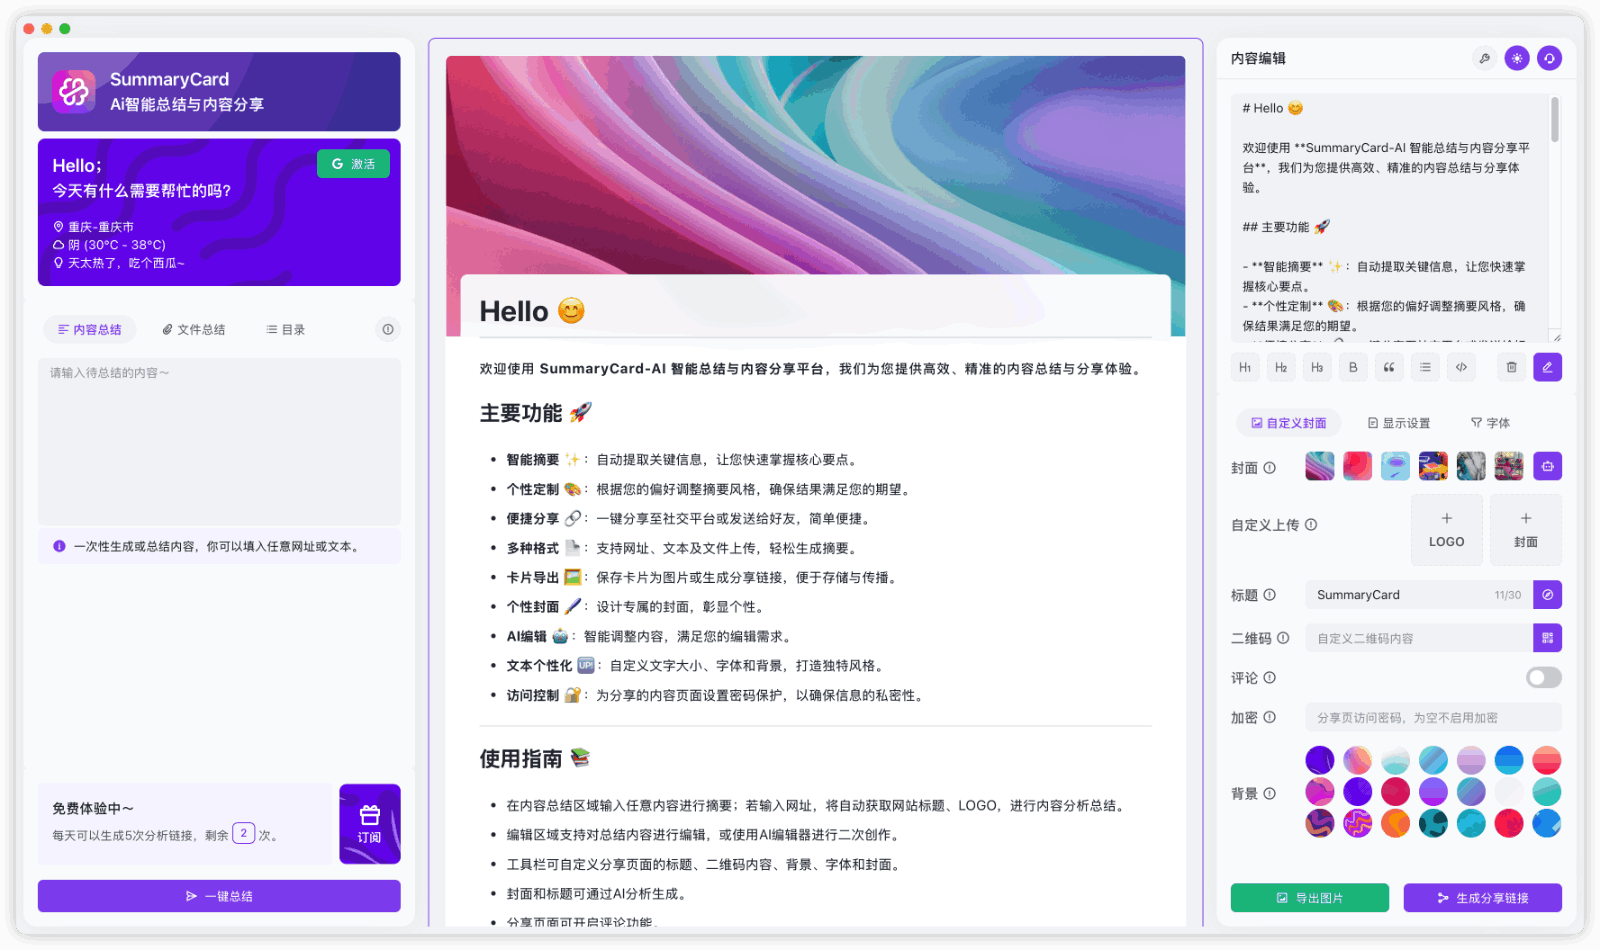Upload a custom cover via the 封面 box
The image size is (1600, 950).
click(x=1524, y=530)
